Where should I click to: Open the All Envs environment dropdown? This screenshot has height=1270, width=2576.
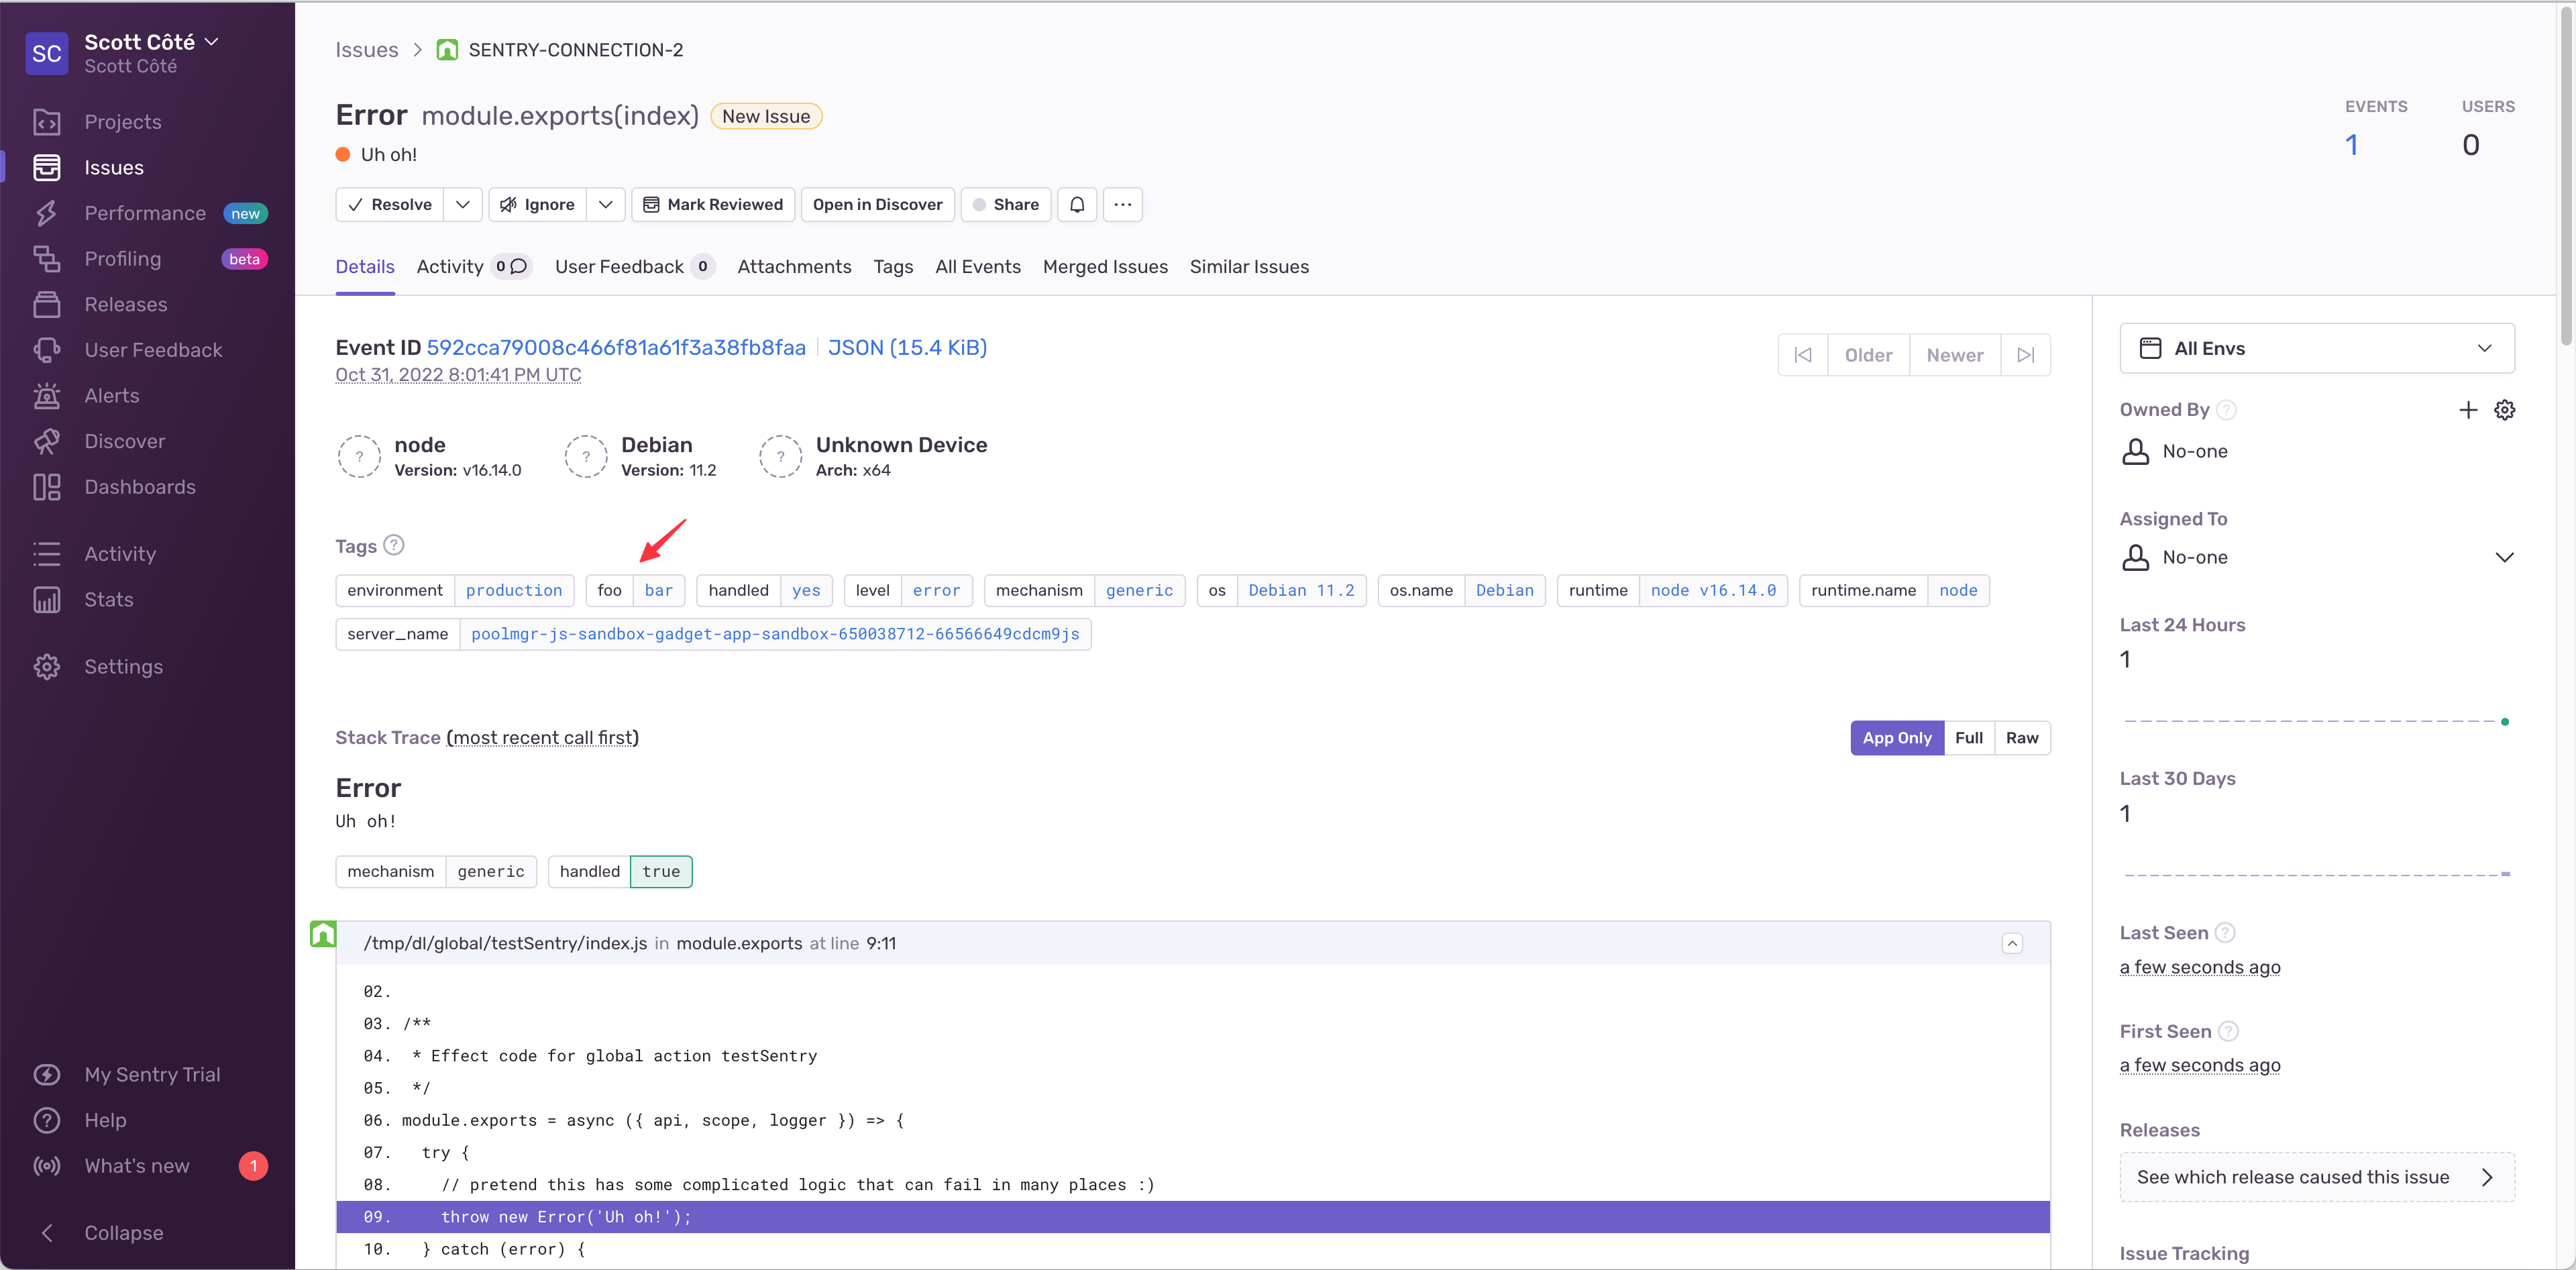click(x=2317, y=348)
